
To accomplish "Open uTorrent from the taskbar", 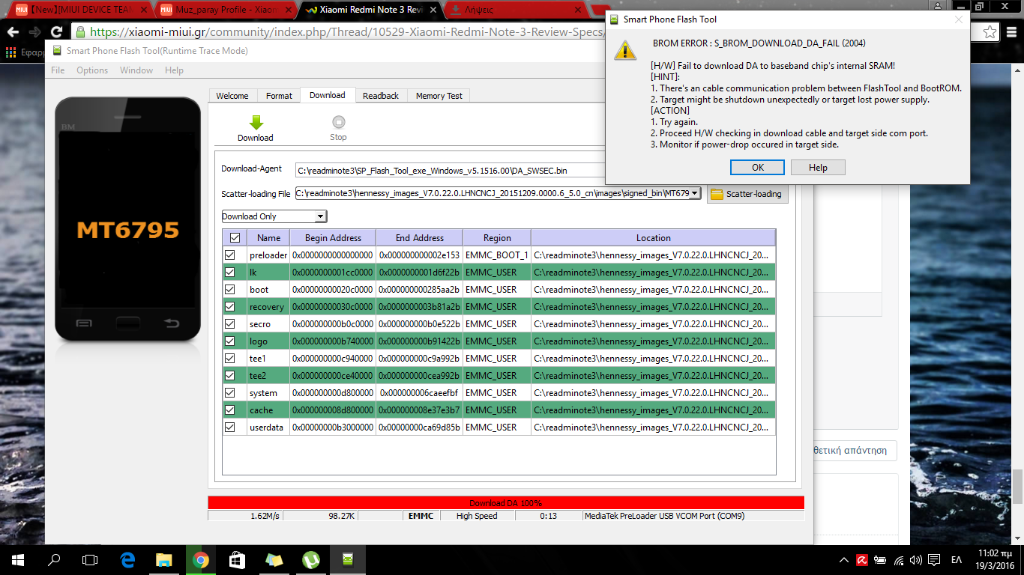I will coord(311,560).
